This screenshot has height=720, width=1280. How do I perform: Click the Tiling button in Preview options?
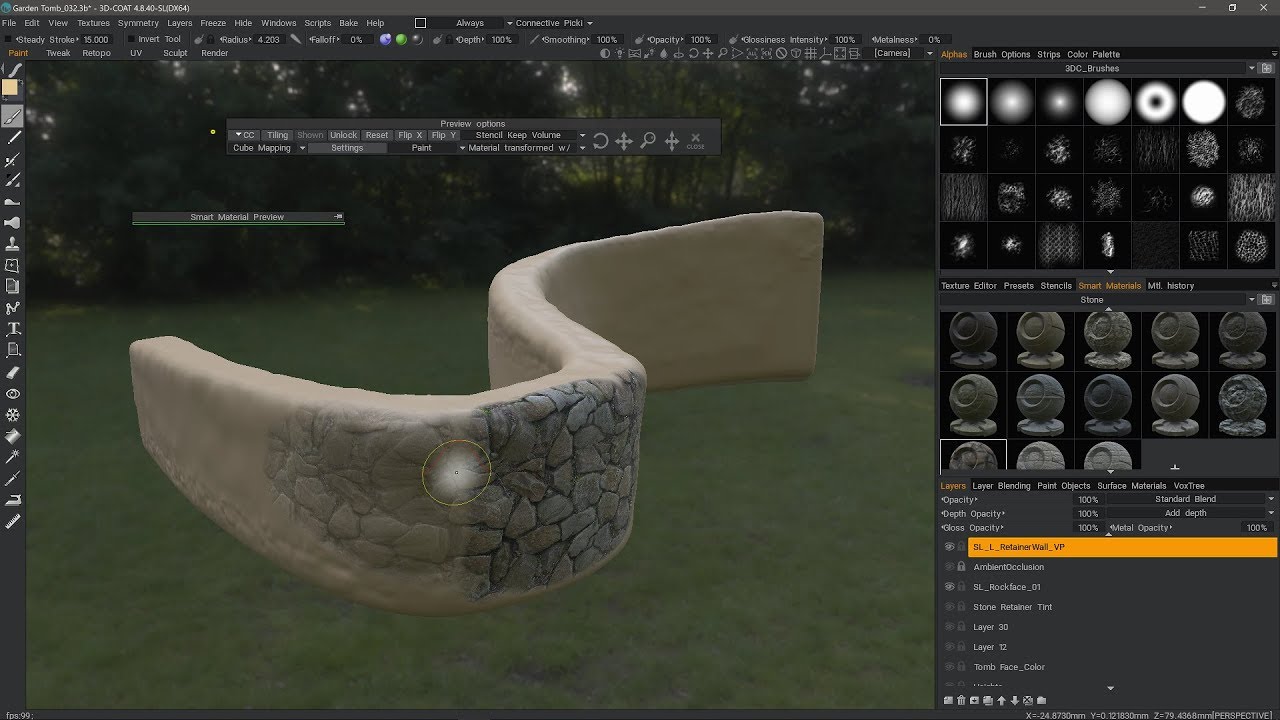click(x=277, y=135)
